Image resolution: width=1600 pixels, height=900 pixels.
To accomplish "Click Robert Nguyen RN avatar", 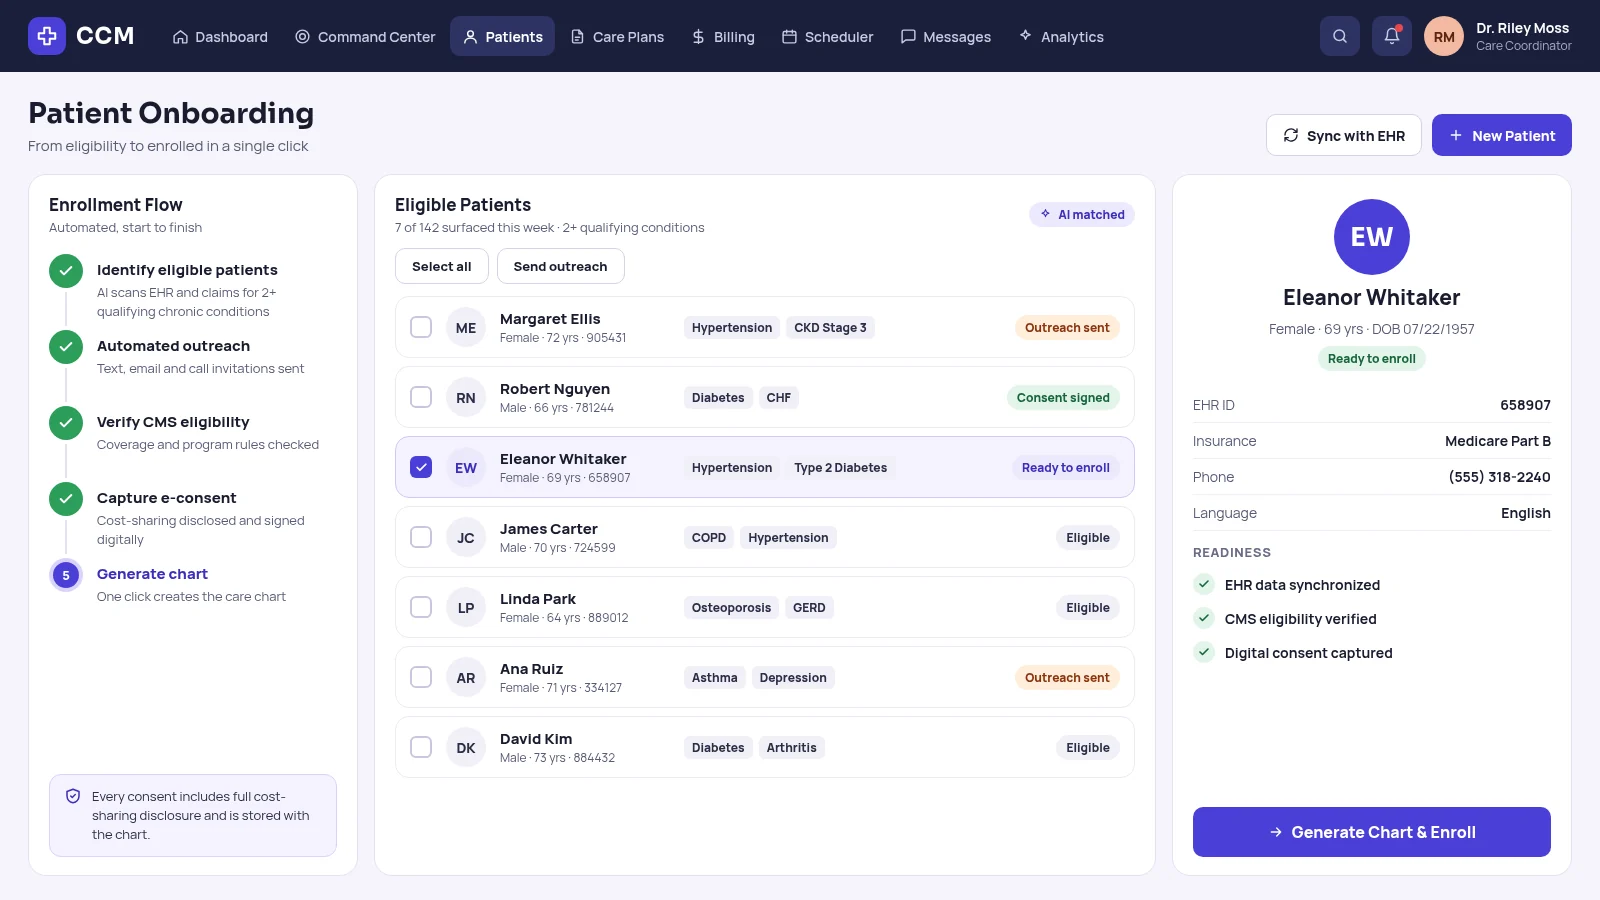I will pos(466,397).
